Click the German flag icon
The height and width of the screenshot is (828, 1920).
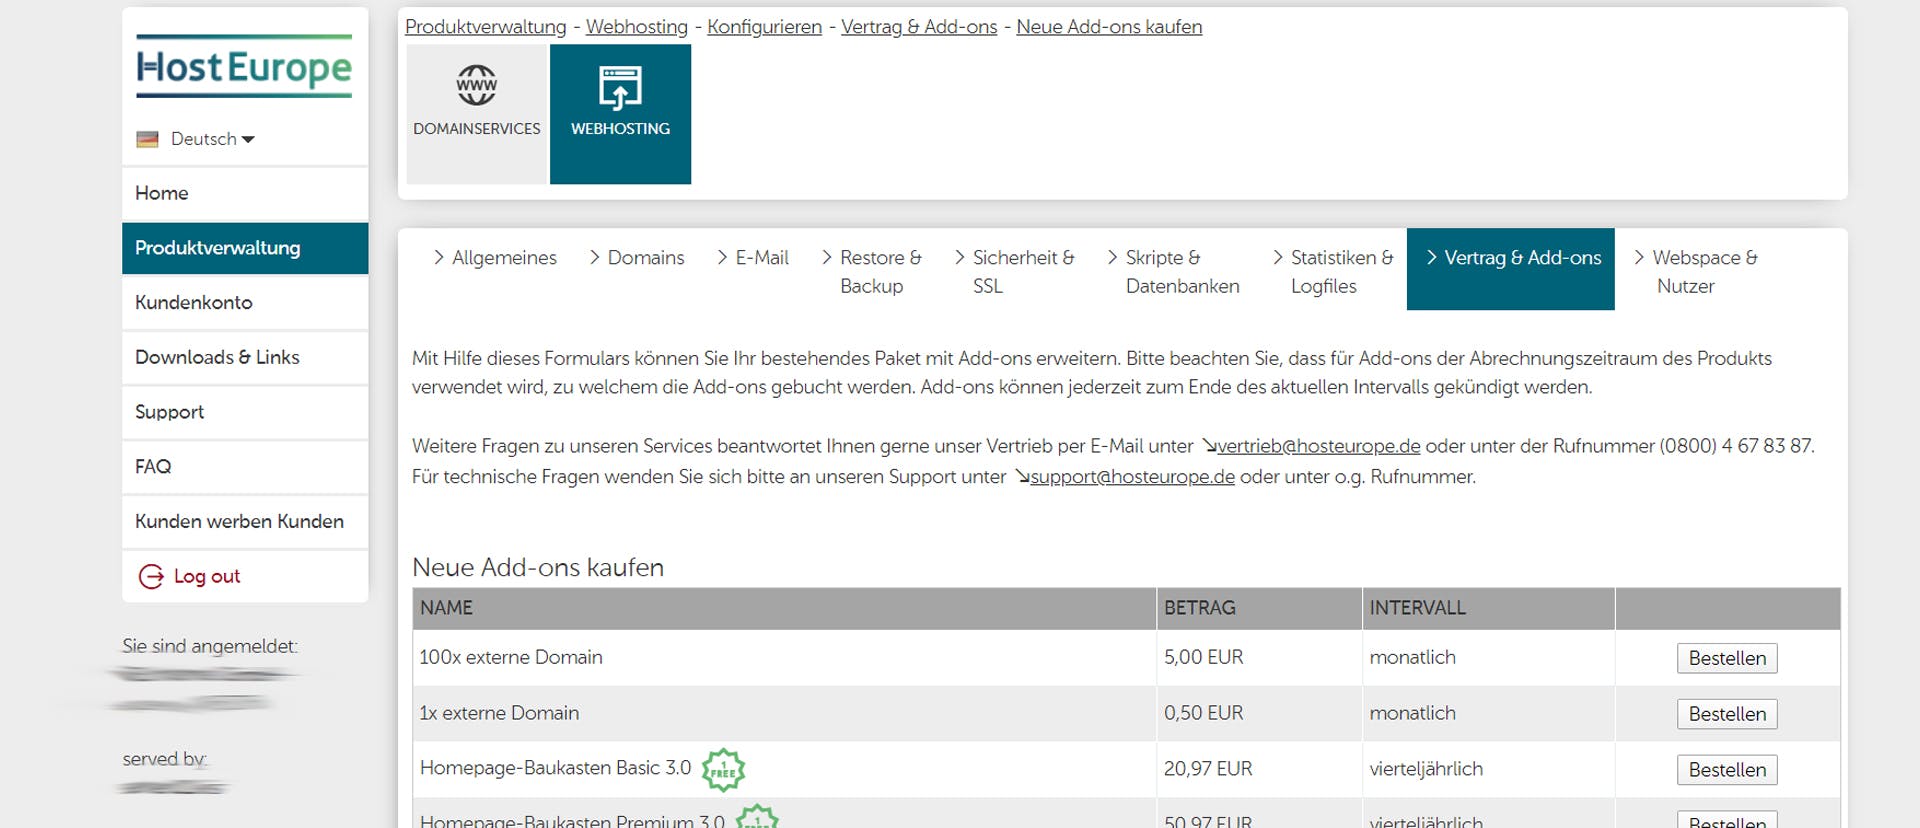148,139
